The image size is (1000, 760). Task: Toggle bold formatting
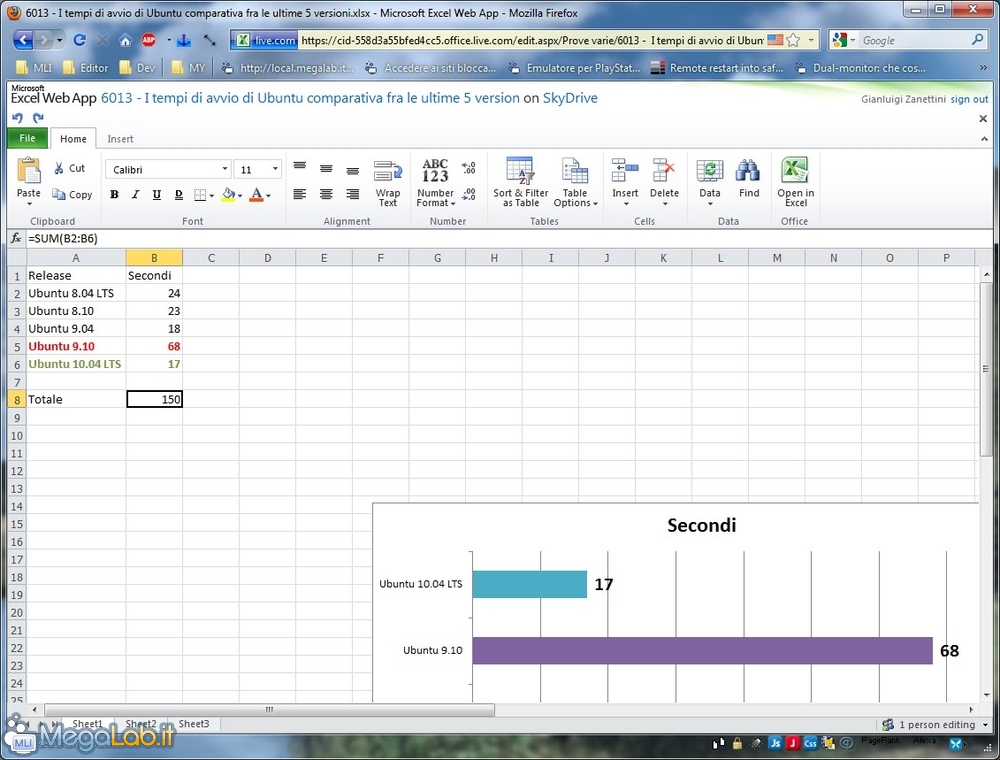coord(114,194)
